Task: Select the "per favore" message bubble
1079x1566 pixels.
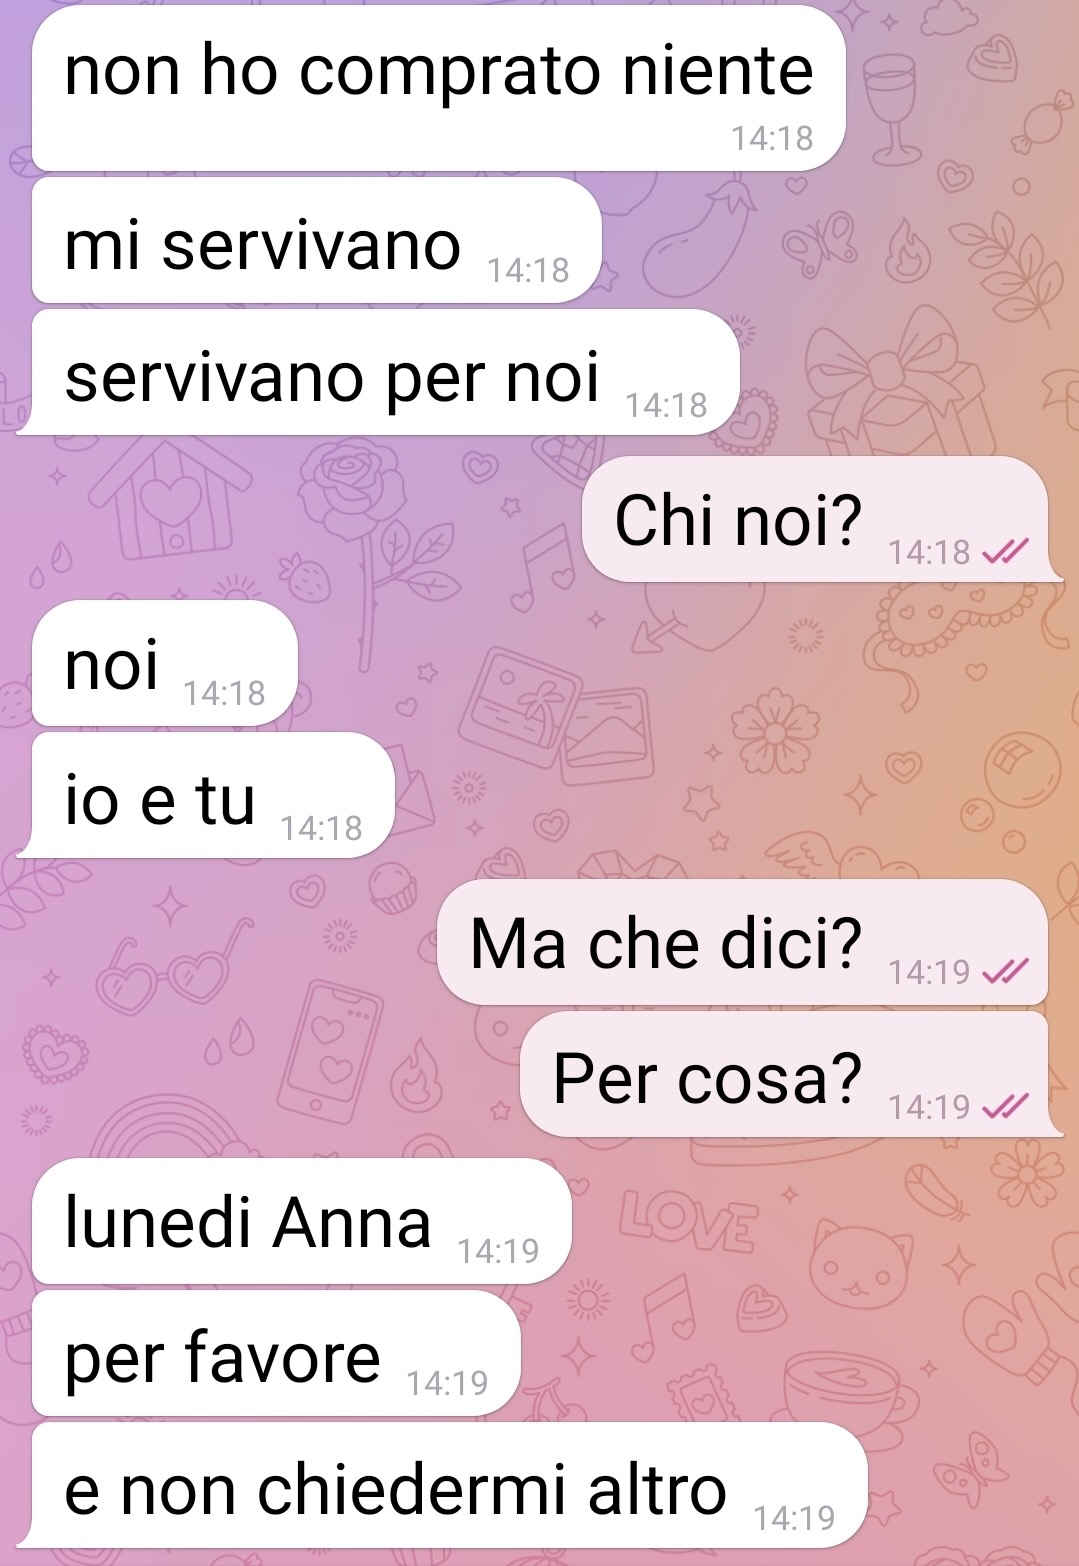Action: click(x=276, y=1353)
